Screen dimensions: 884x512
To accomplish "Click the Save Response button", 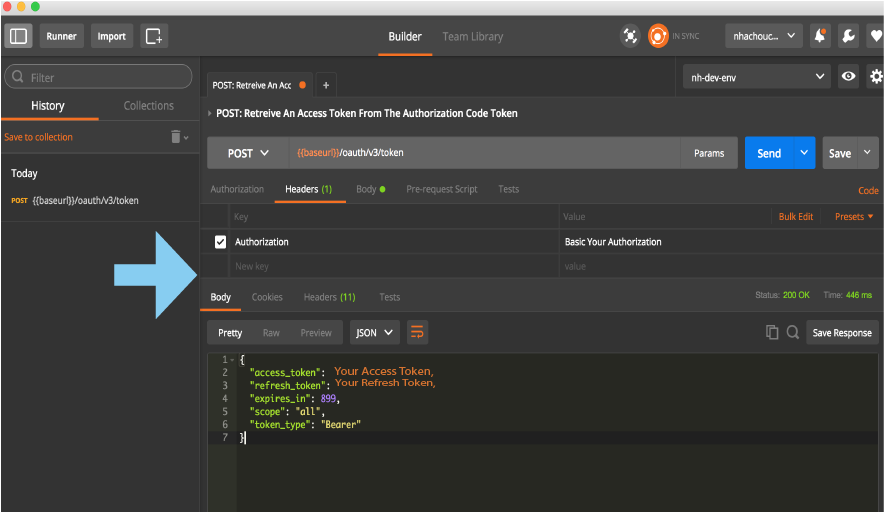I will 841,333.
